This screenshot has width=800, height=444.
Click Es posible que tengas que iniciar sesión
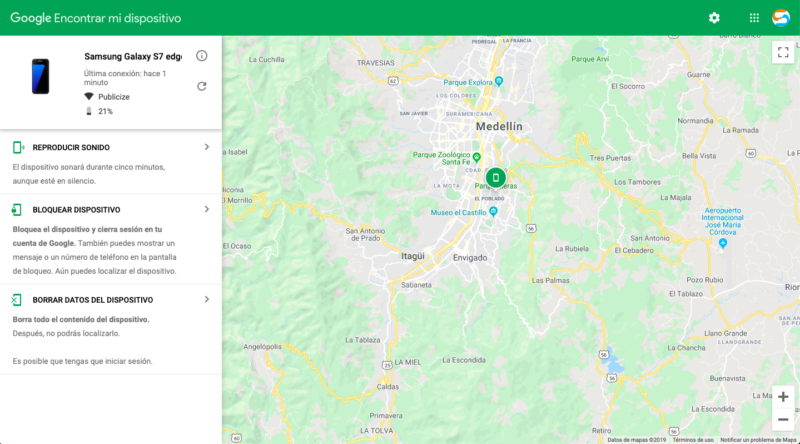click(x=83, y=361)
